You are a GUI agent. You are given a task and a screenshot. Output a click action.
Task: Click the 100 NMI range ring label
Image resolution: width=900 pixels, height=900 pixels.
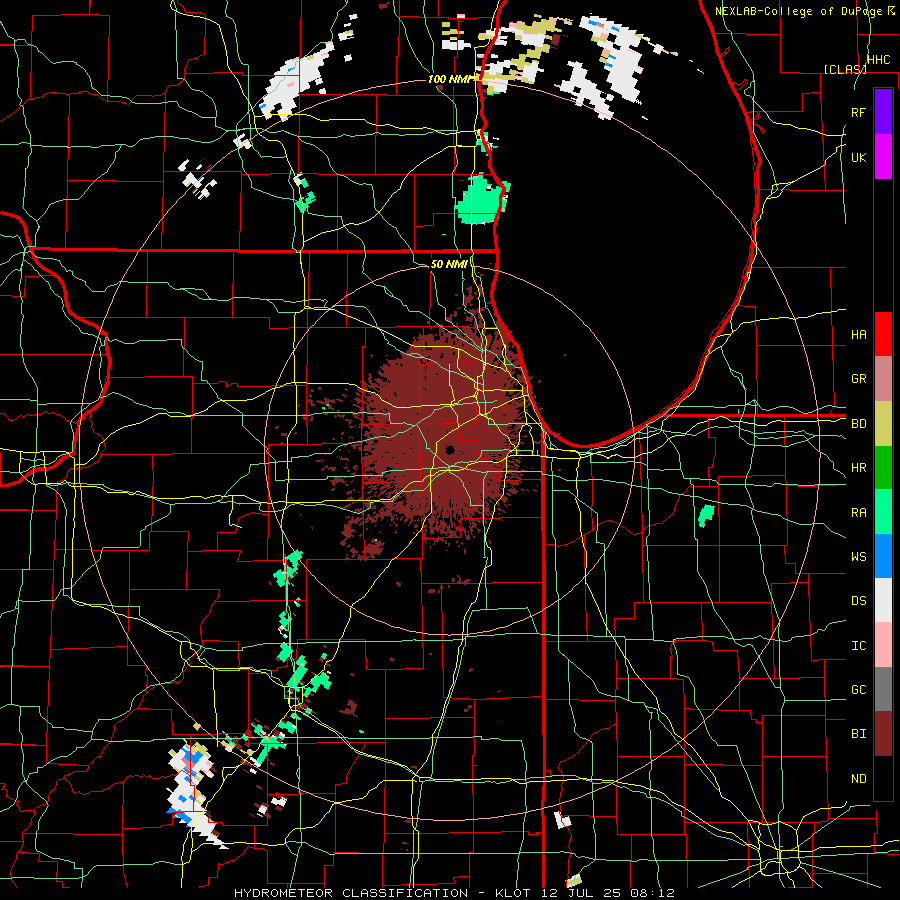pos(449,79)
